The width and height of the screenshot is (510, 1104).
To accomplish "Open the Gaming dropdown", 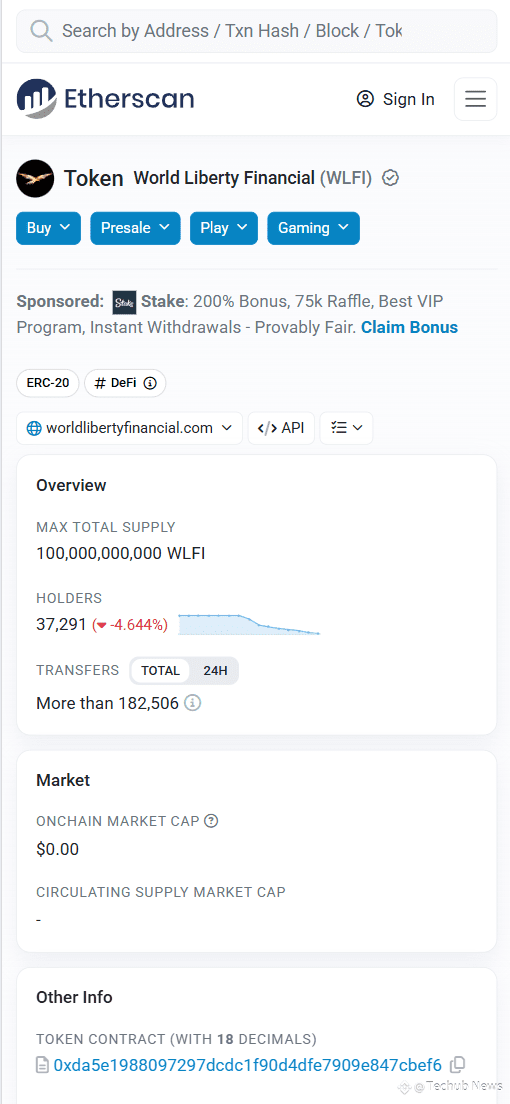I will 313,228.
